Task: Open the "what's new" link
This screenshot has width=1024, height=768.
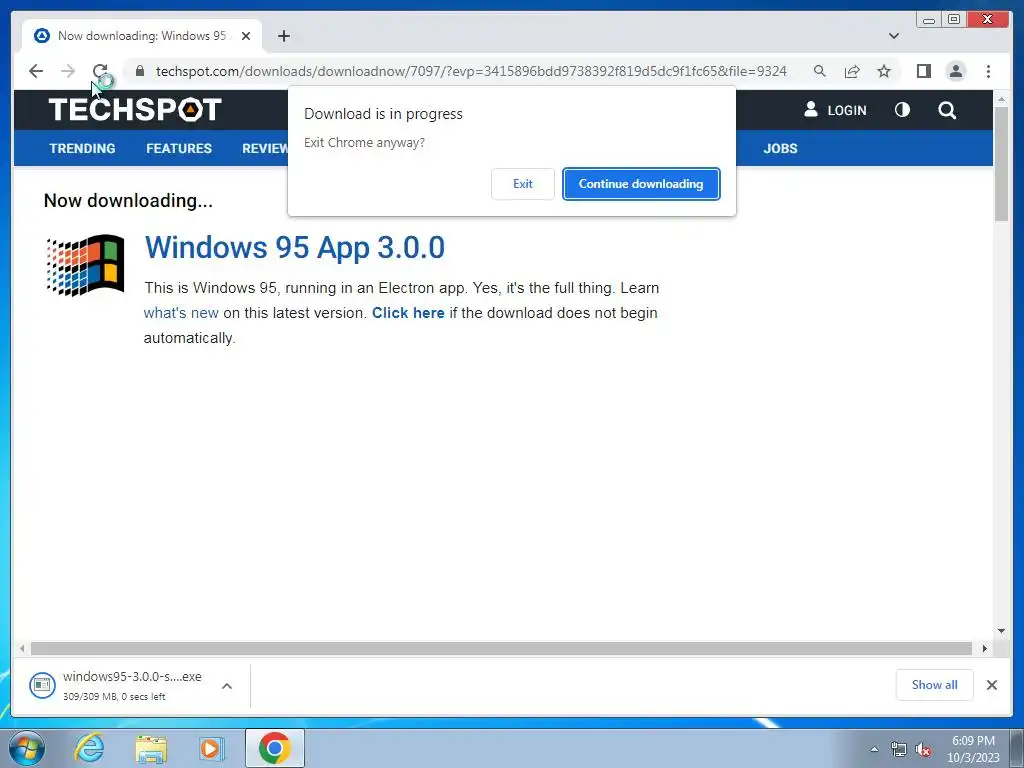Action: coord(181,313)
